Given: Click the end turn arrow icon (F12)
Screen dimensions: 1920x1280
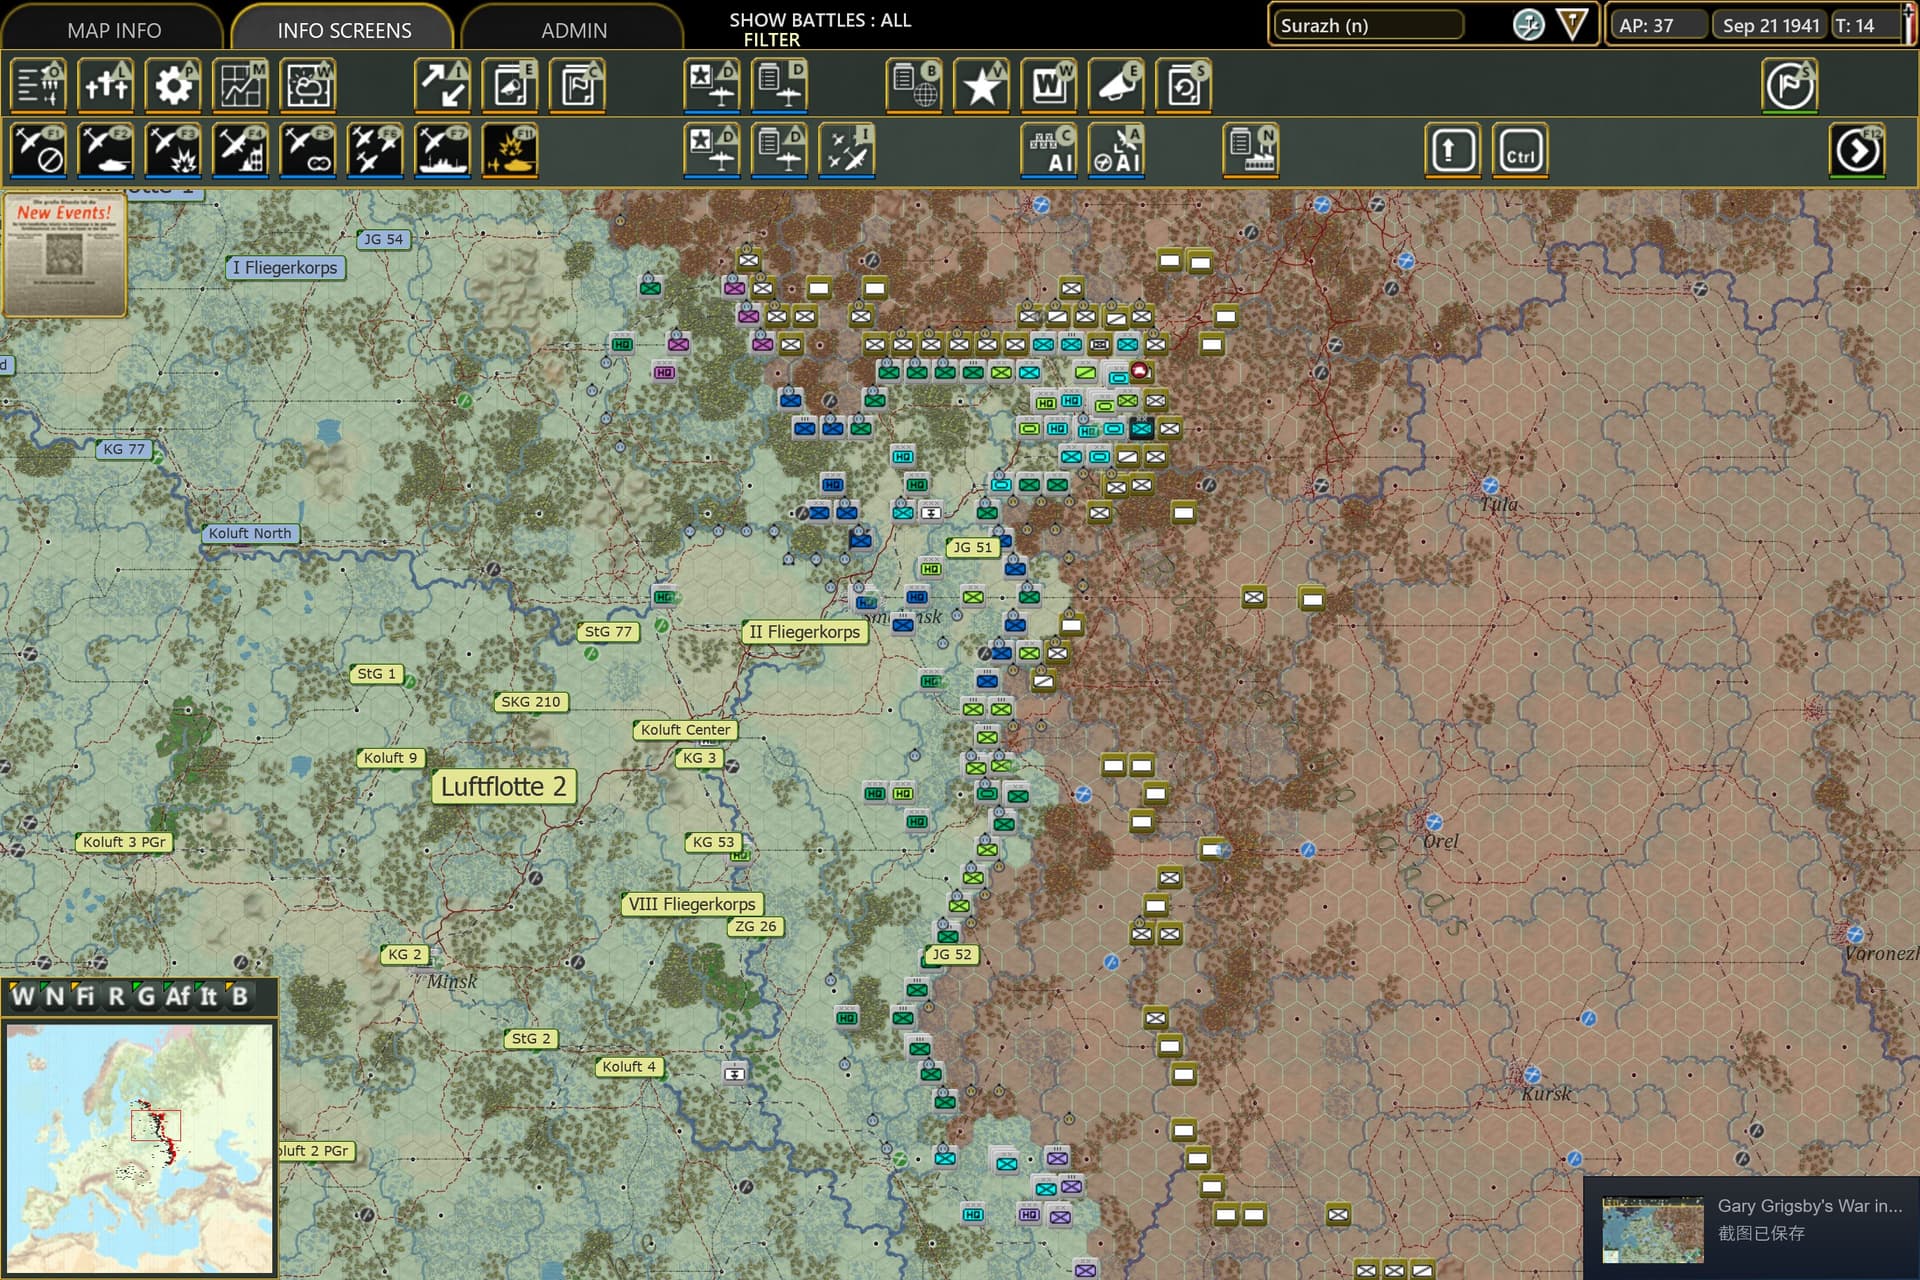Looking at the screenshot, I should (x=1858, y=151).
